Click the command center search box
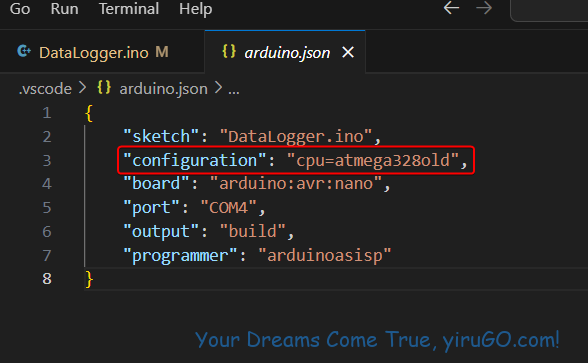Viewport: 588px width, 363px height. coord(549,10)
